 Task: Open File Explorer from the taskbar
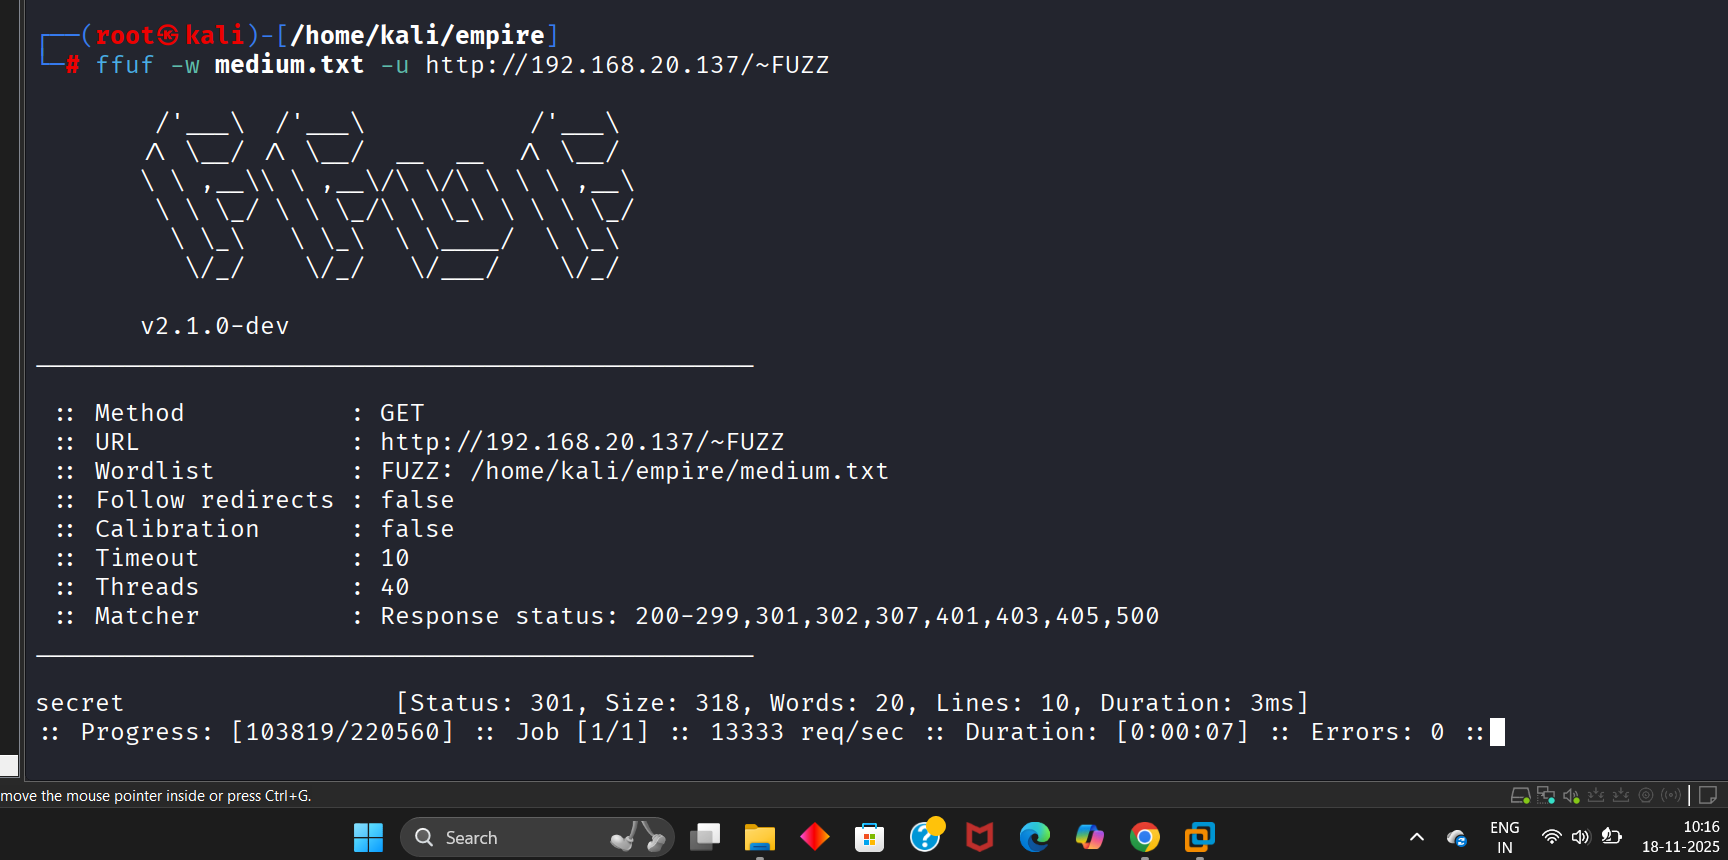(x=760, y=837)
